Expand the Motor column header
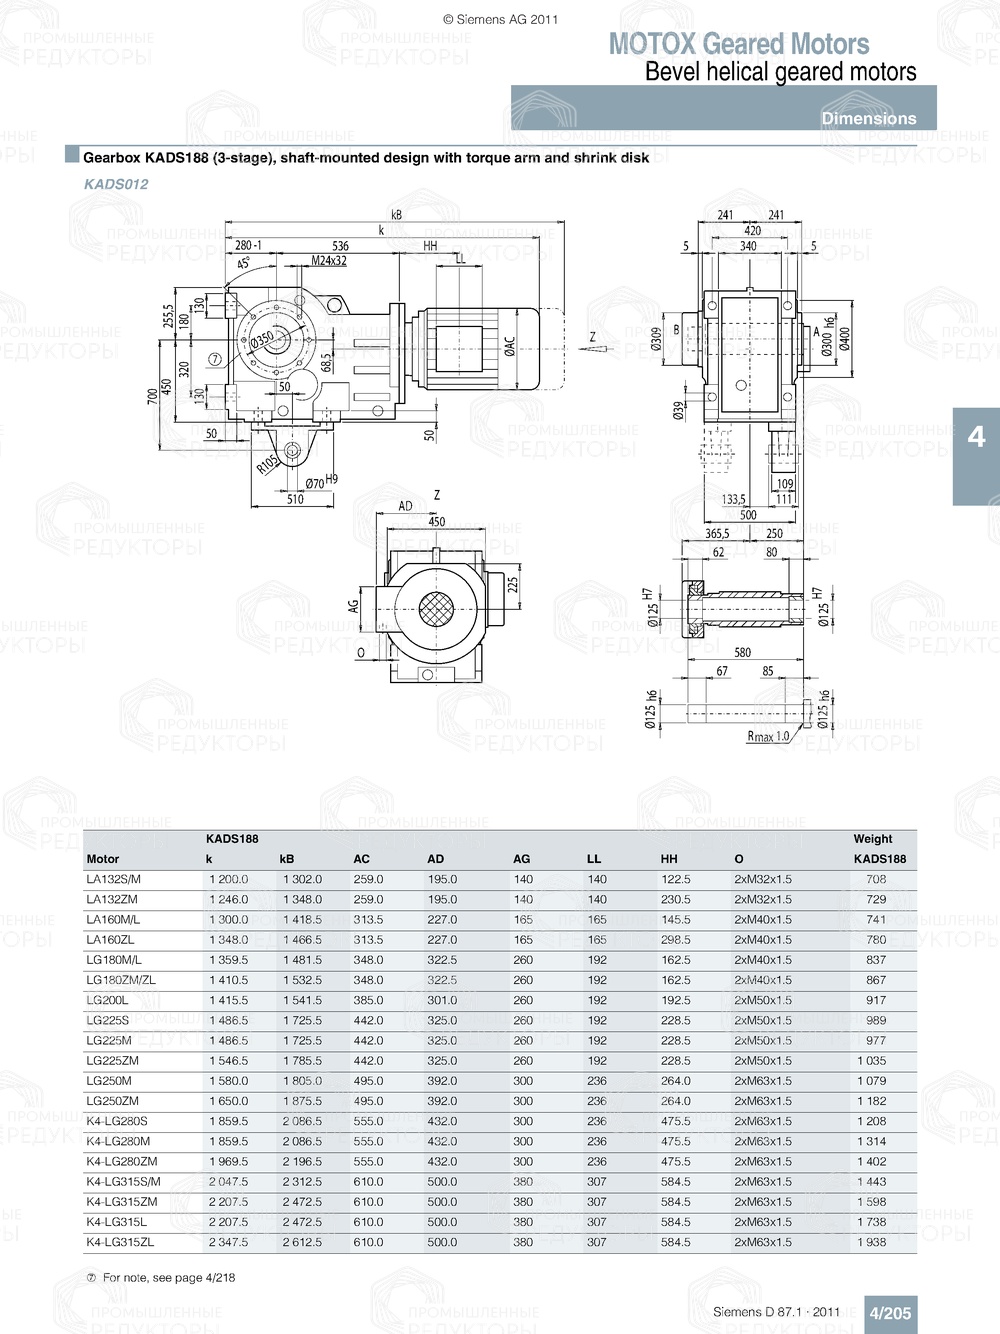The height and width of the screenshot is (1334, 1000). point(101,859)
